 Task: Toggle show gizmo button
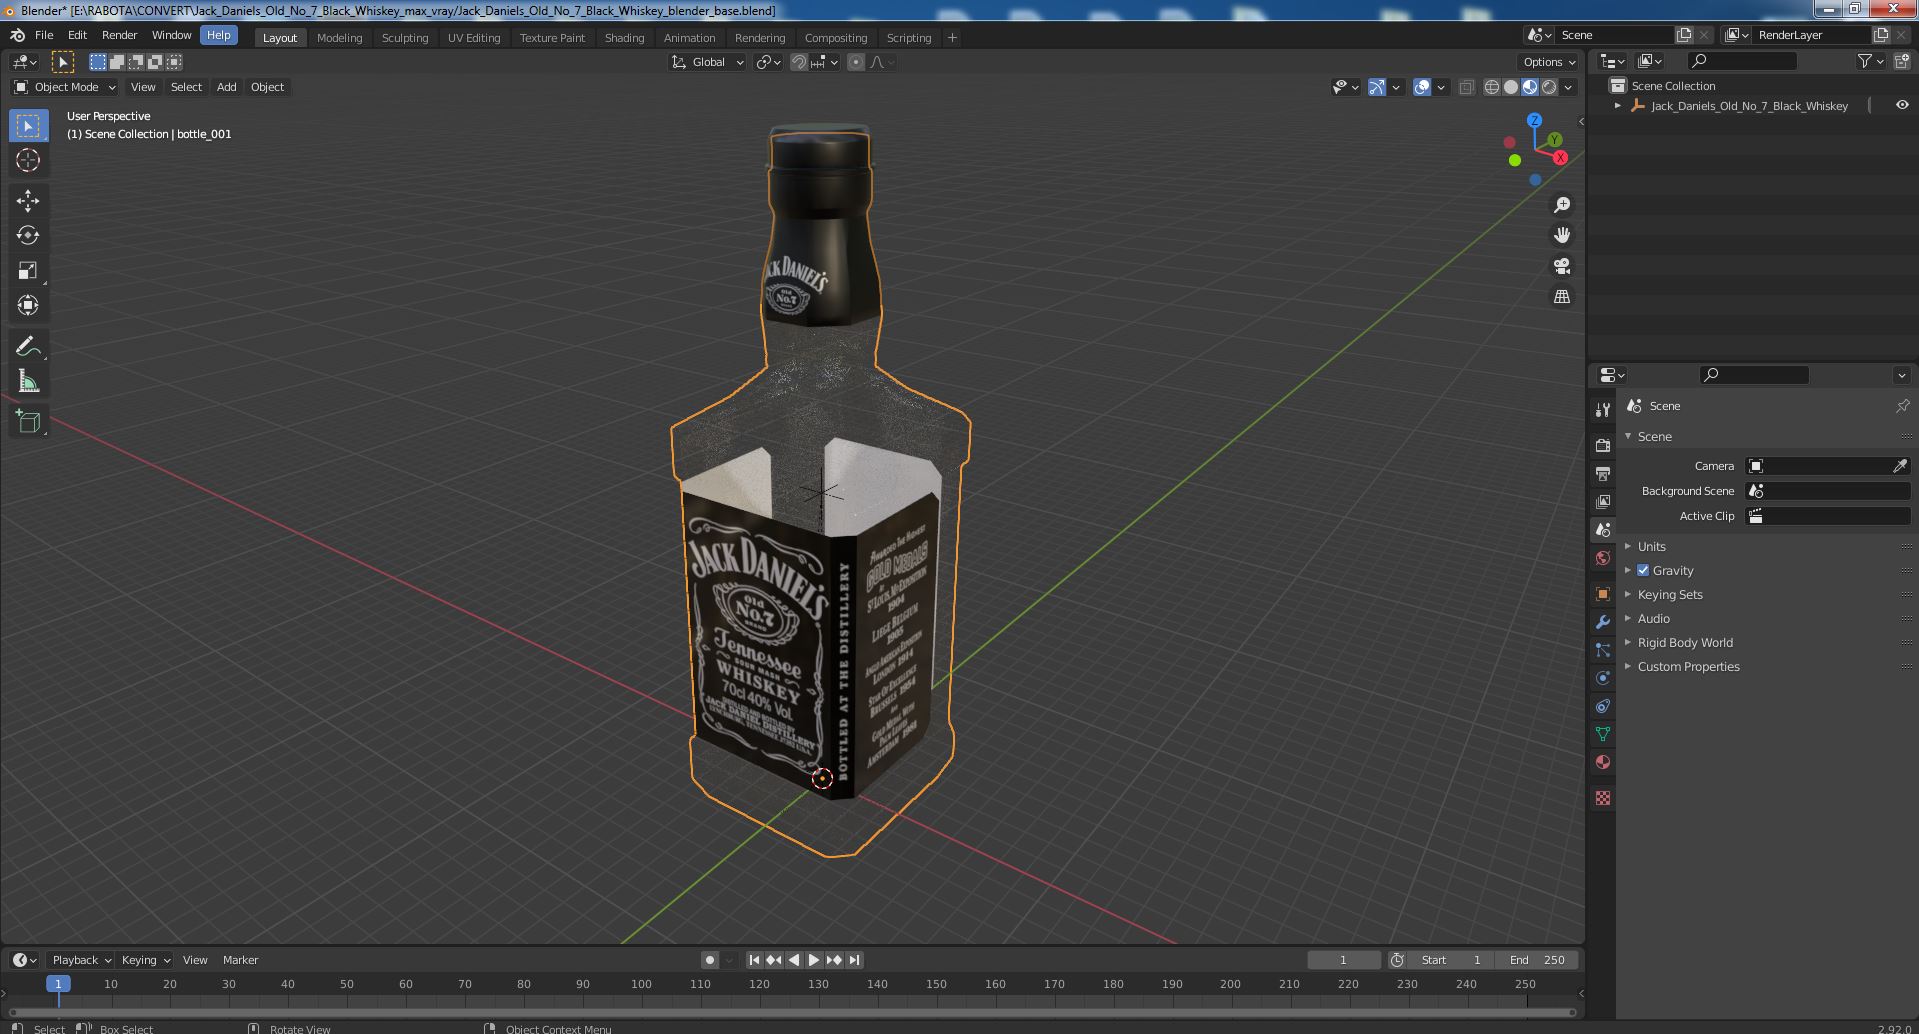(x=1377, y=87)
